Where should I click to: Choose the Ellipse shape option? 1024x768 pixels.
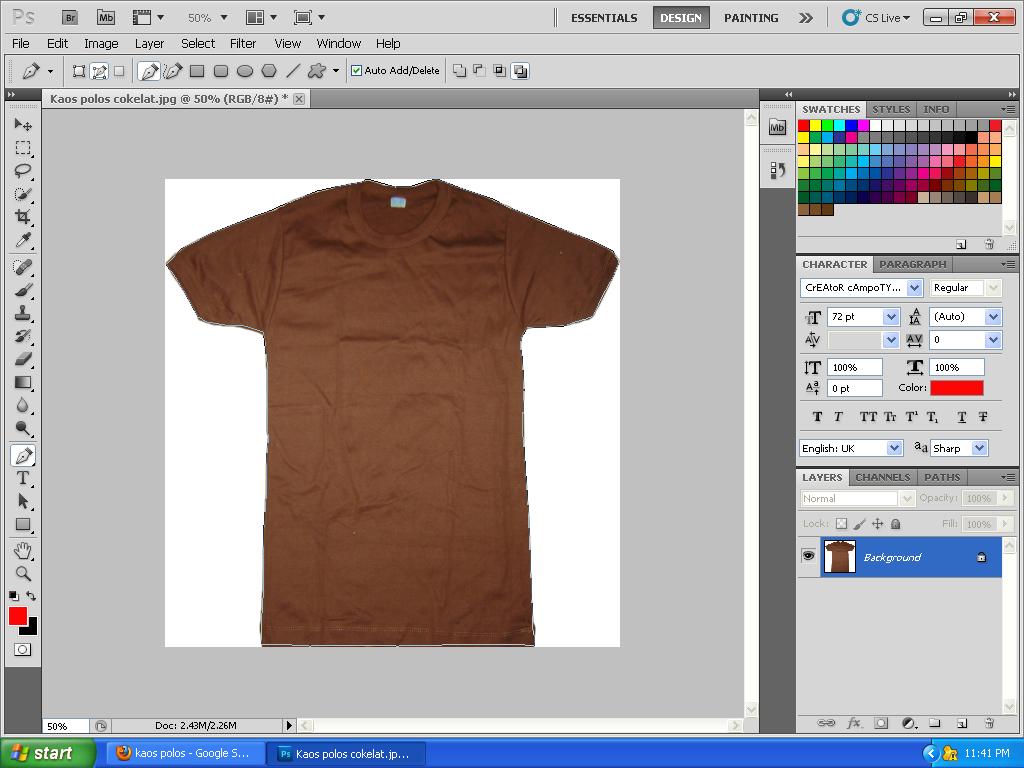[x=245, y=71]
